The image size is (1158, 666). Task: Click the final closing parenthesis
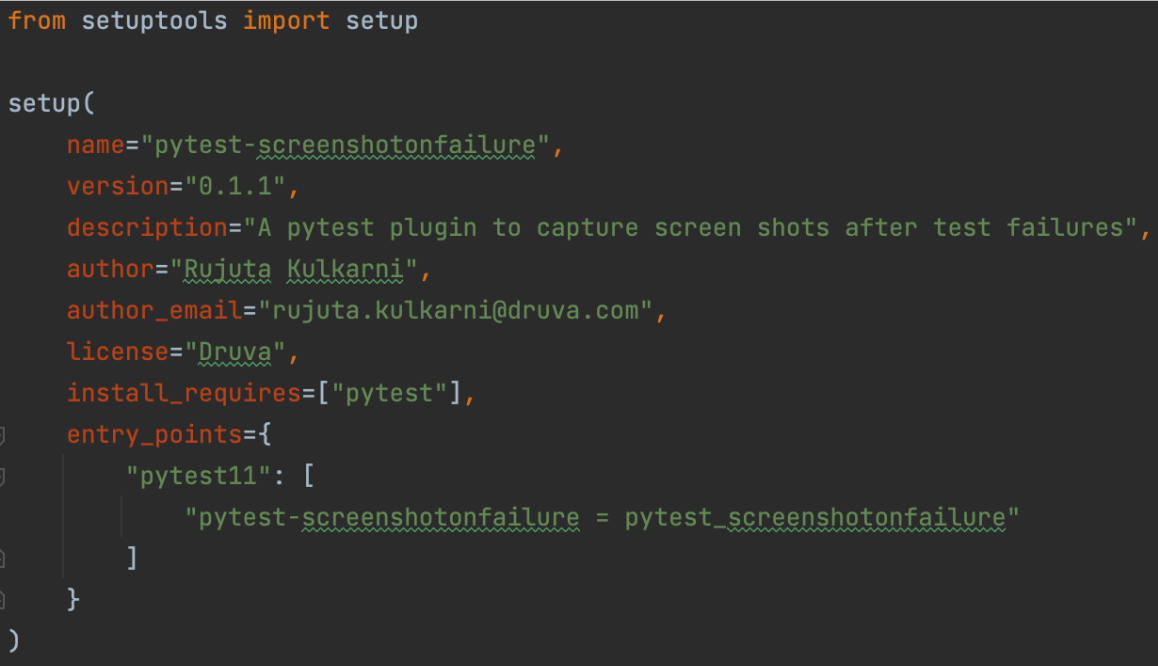[x=13, y=641]
